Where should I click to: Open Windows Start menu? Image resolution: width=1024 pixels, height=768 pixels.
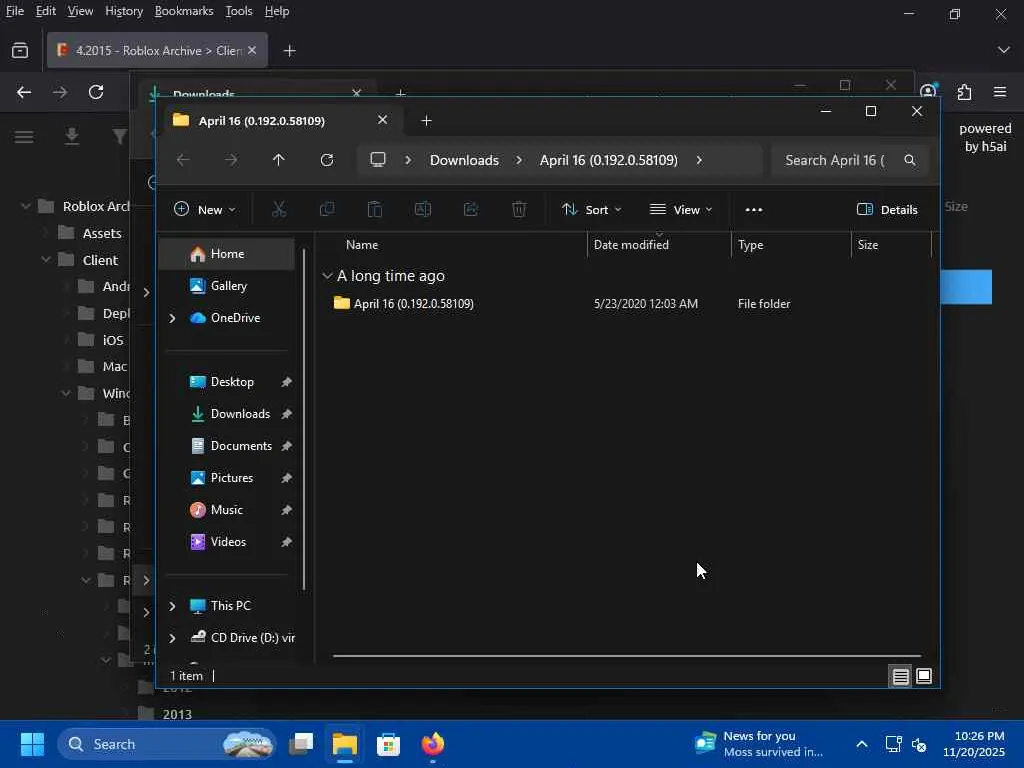(x=32, y=744)
